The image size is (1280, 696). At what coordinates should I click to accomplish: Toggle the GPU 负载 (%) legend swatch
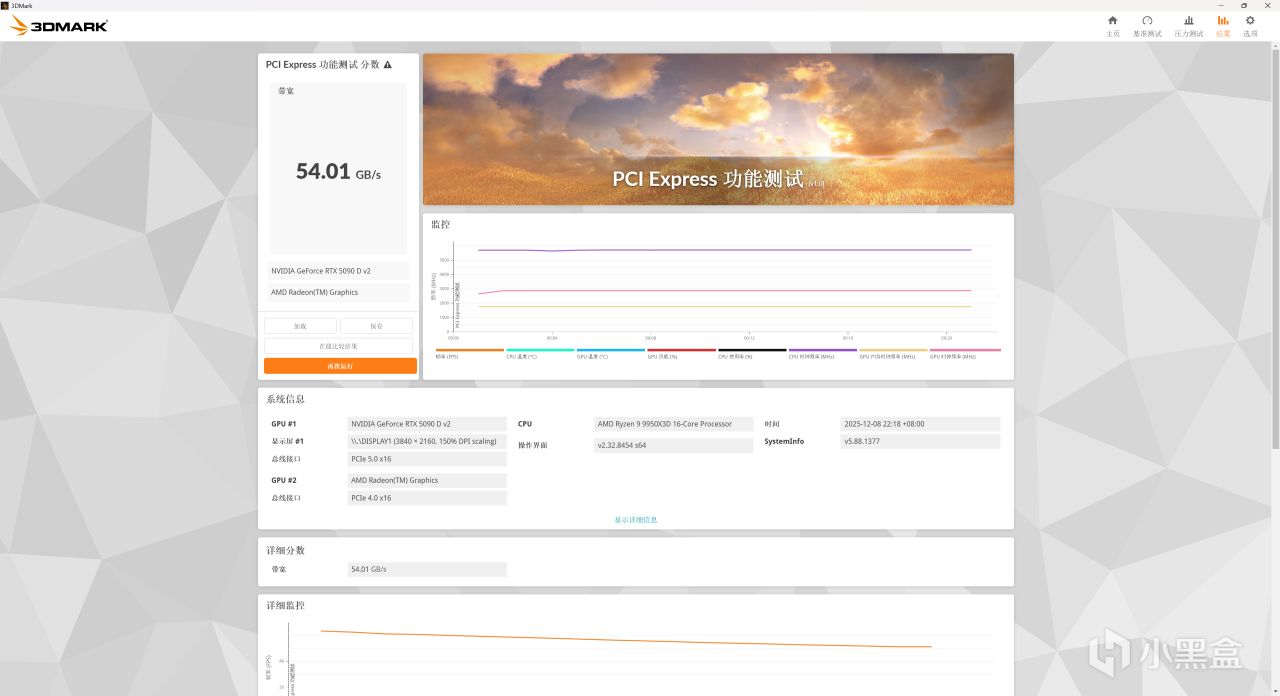(681, 350)
